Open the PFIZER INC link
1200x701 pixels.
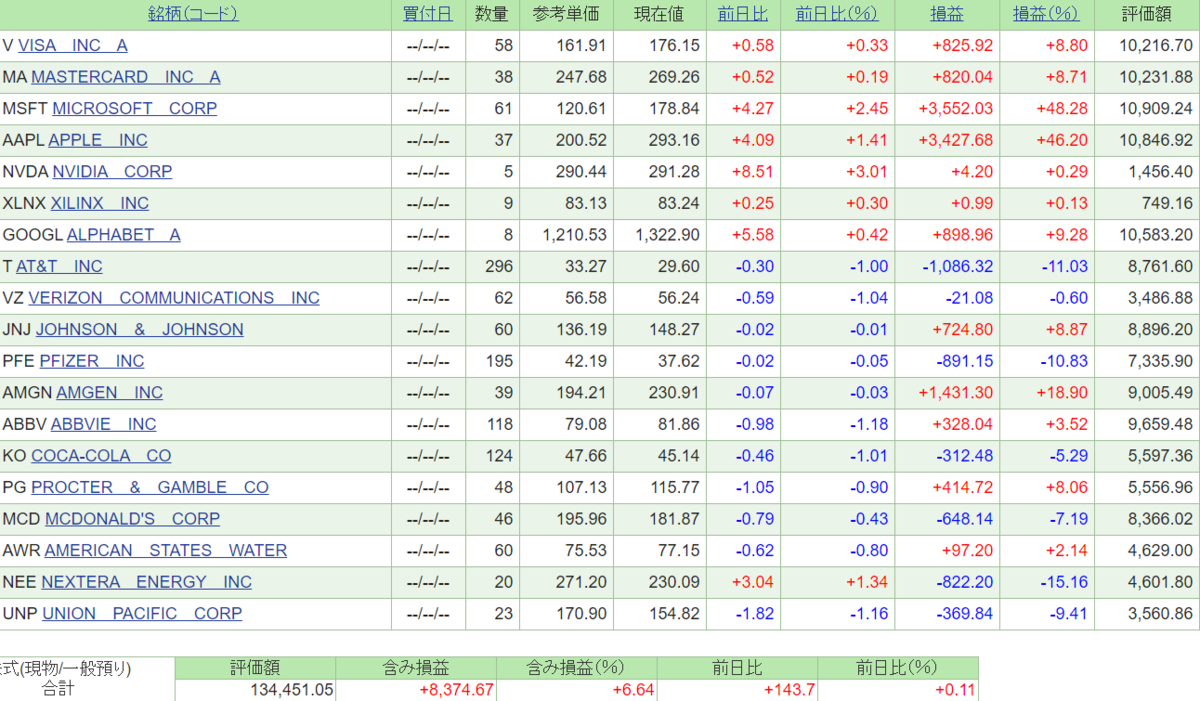pos(91,361)
